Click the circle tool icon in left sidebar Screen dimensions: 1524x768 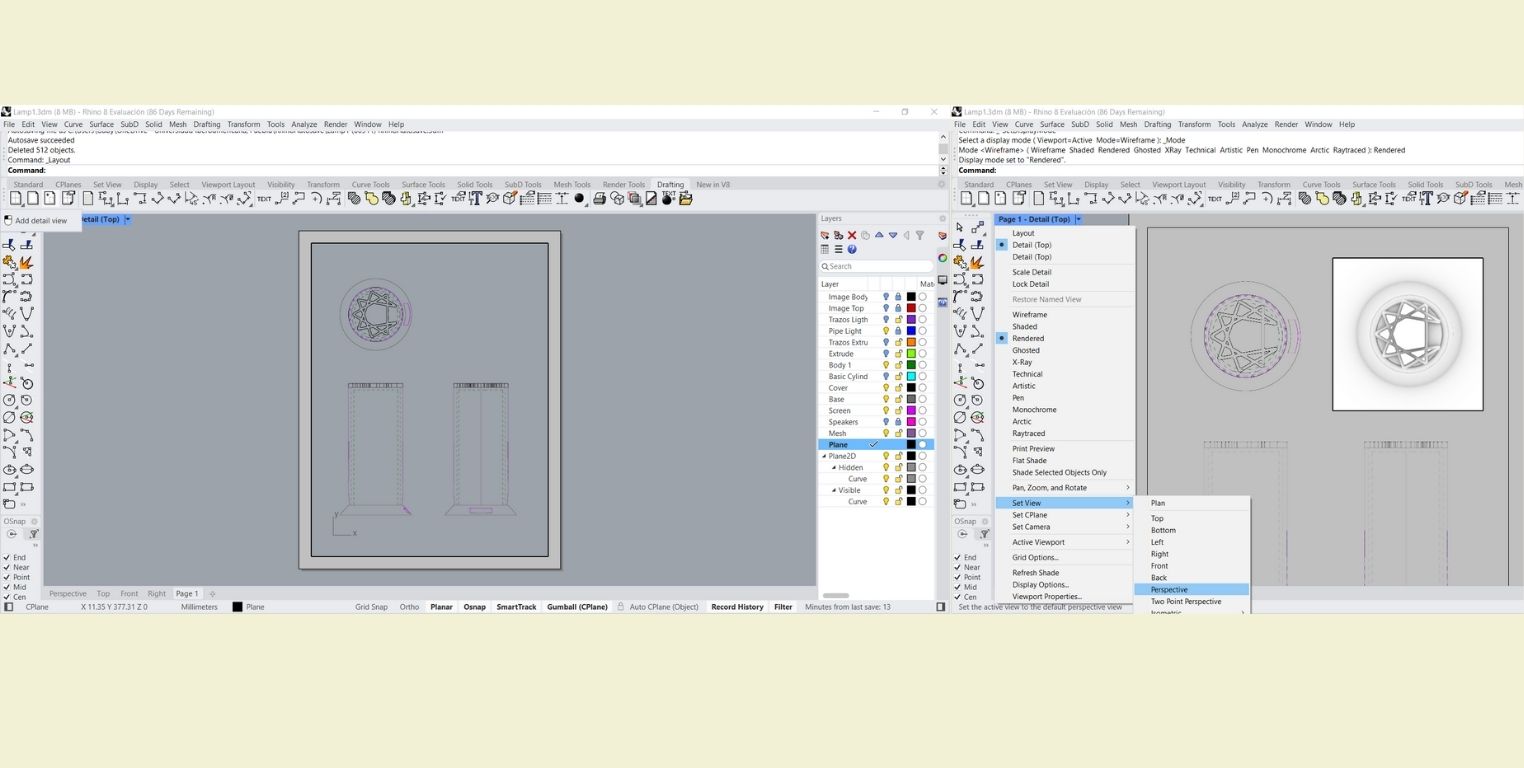[x=9, y=400]
